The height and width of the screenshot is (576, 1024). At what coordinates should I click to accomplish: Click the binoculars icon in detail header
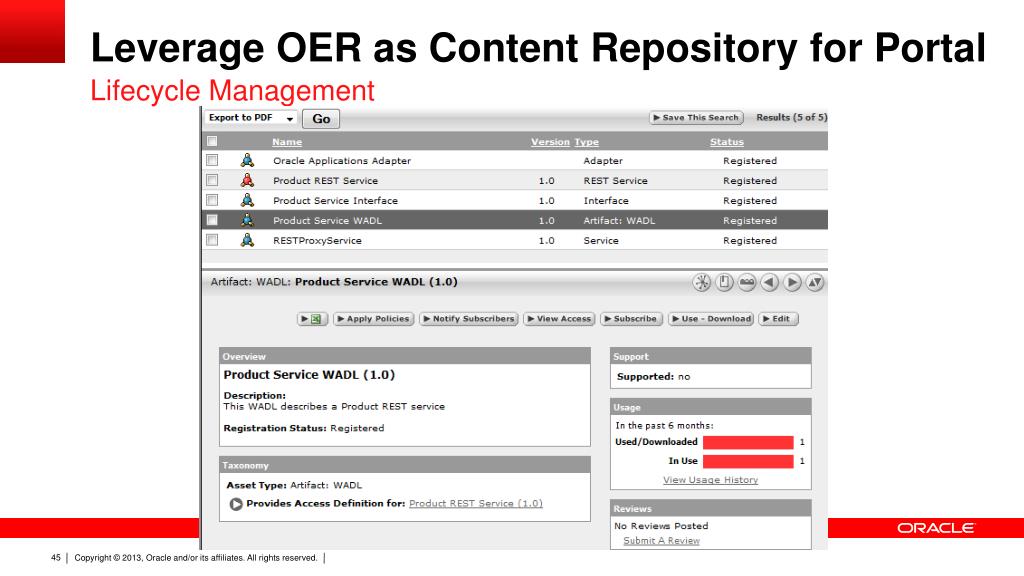(x=747, y=282)
